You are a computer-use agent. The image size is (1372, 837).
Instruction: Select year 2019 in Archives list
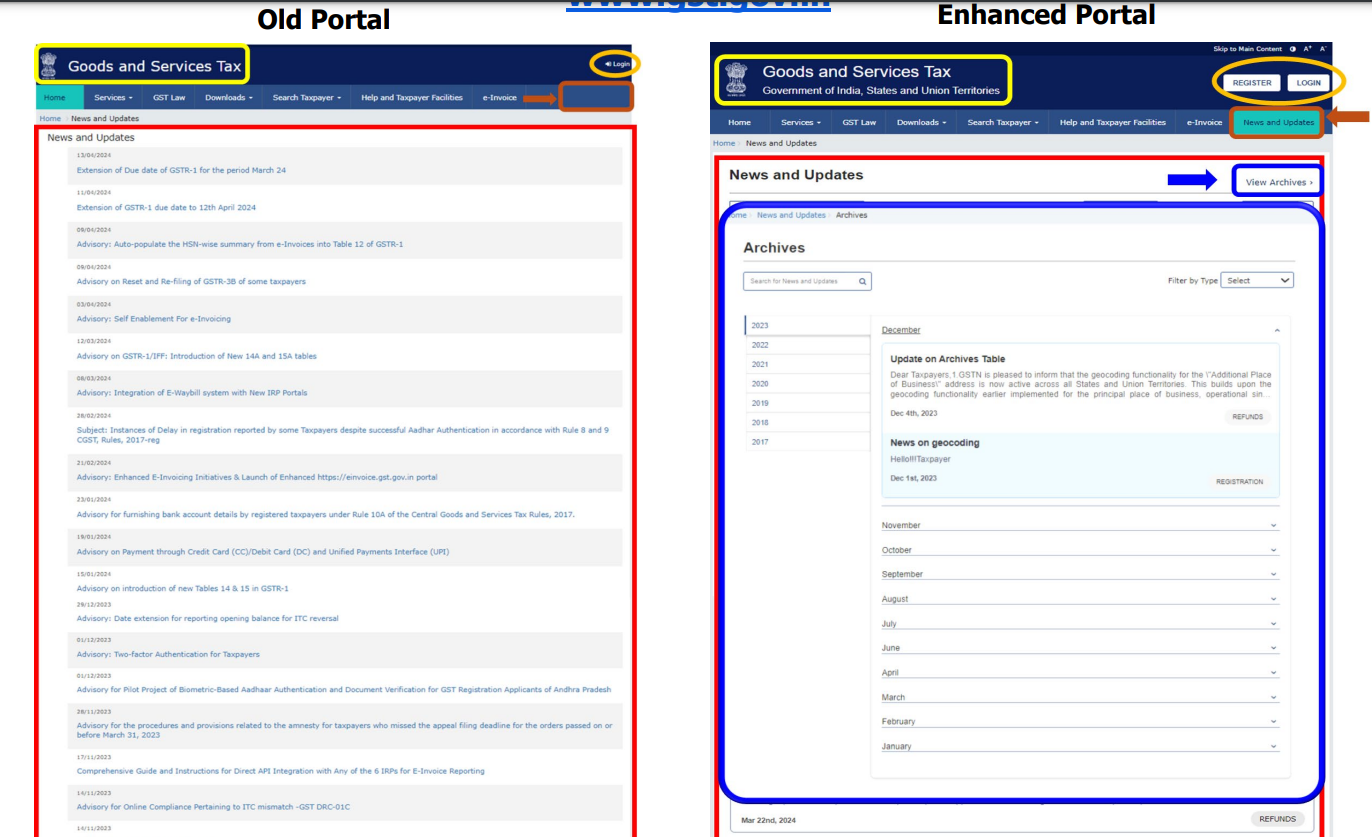[x=808, y=403]
